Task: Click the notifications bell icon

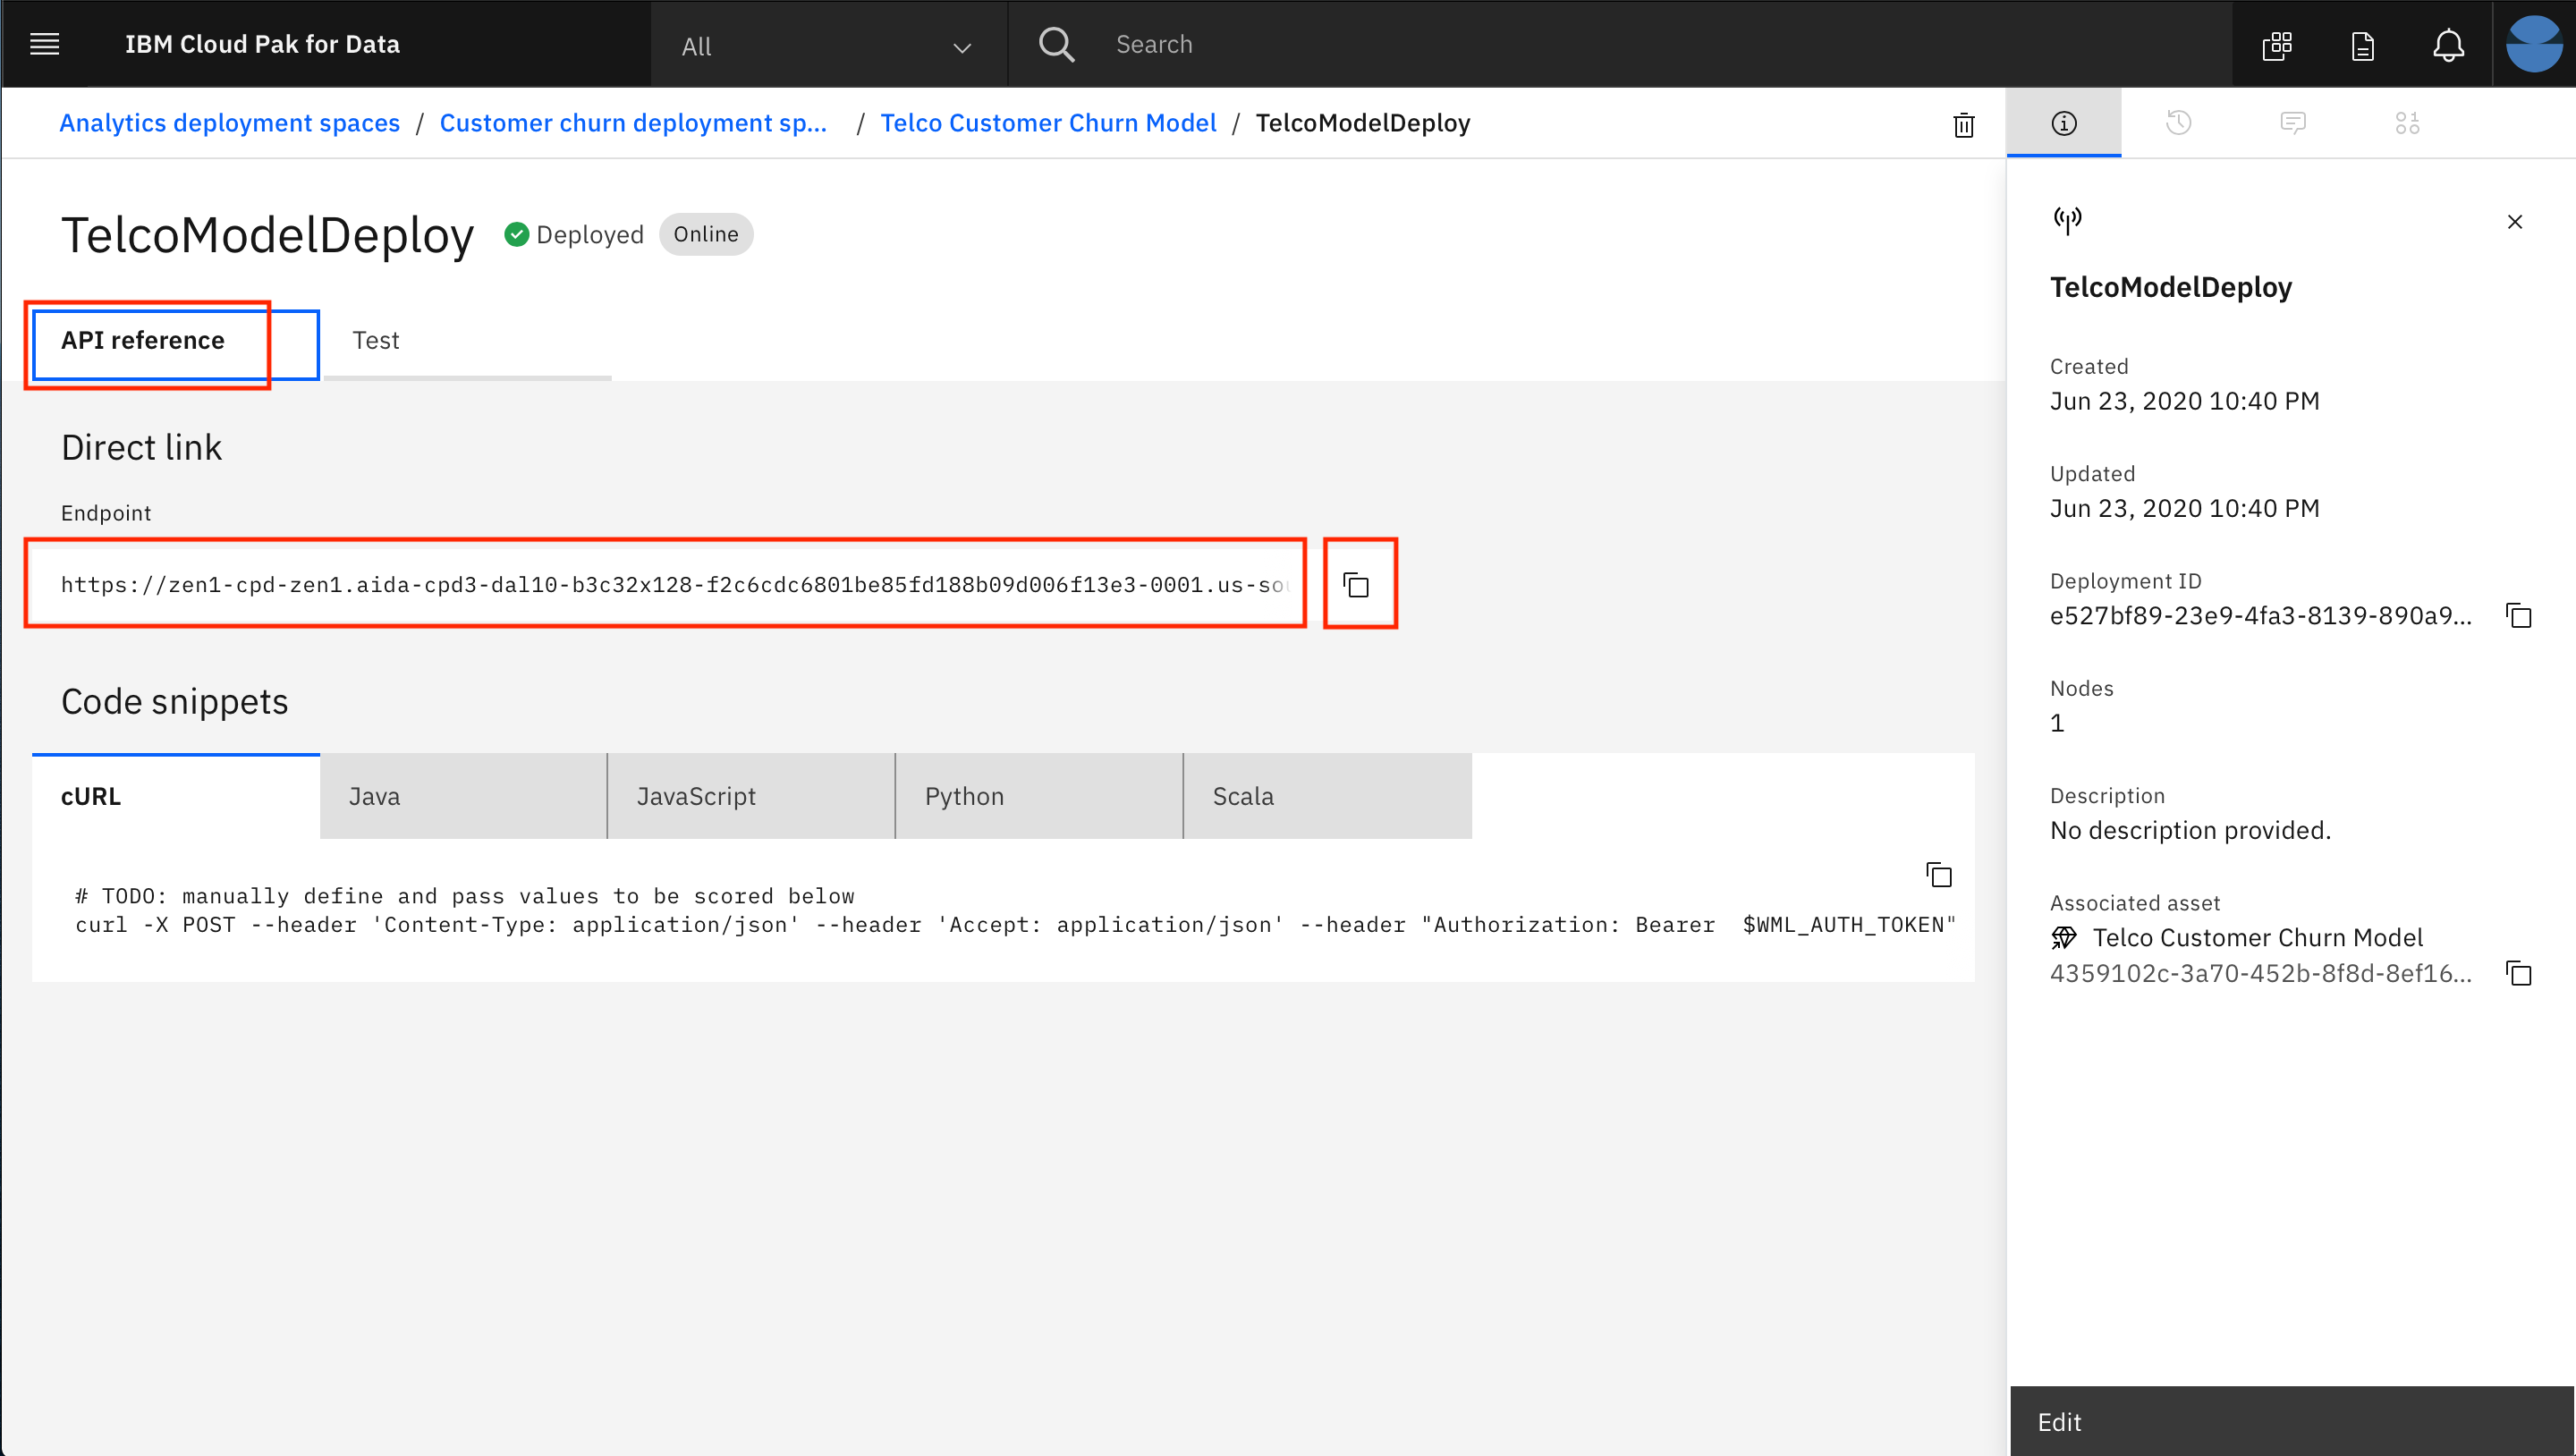Action: tap(2447, 45)
